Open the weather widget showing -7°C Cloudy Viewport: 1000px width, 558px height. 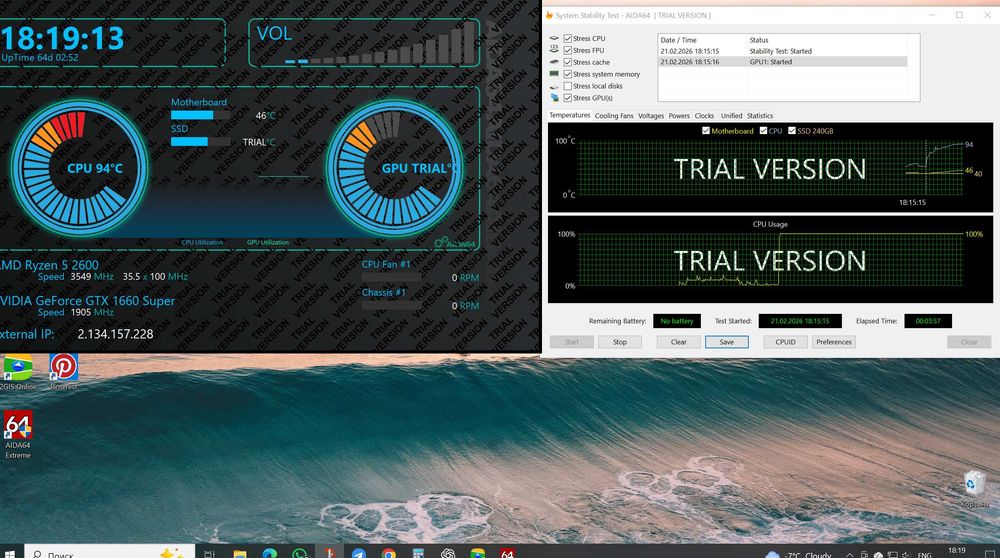[798, 554]
